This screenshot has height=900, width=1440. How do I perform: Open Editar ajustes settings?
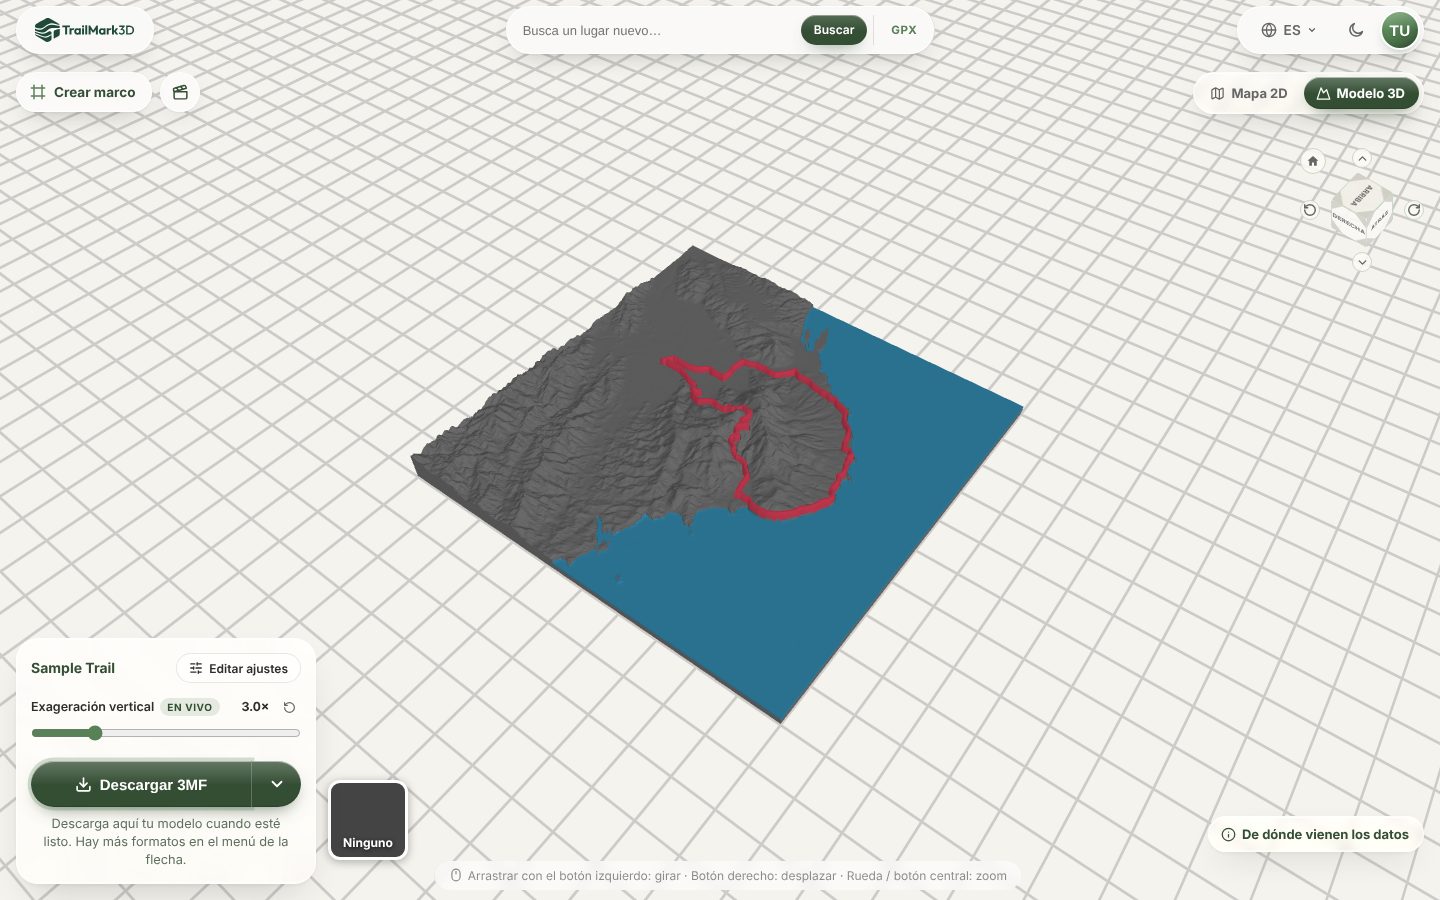[x=239, y=668]
